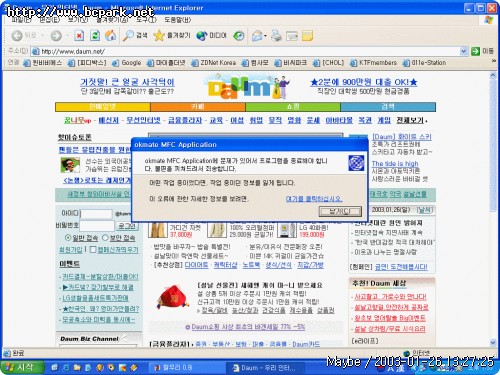Click the dialog's globe application icon

pyautogui.click(x=356, y=163)
